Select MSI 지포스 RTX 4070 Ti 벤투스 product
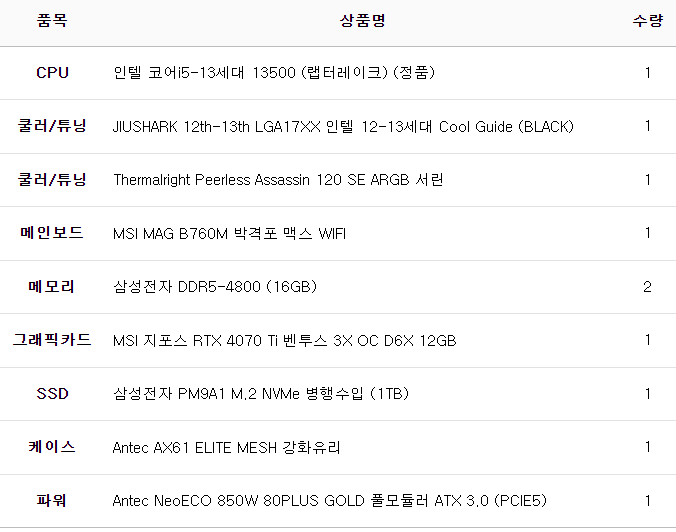This screenshot has width=676, height=532. click(284, 341)
